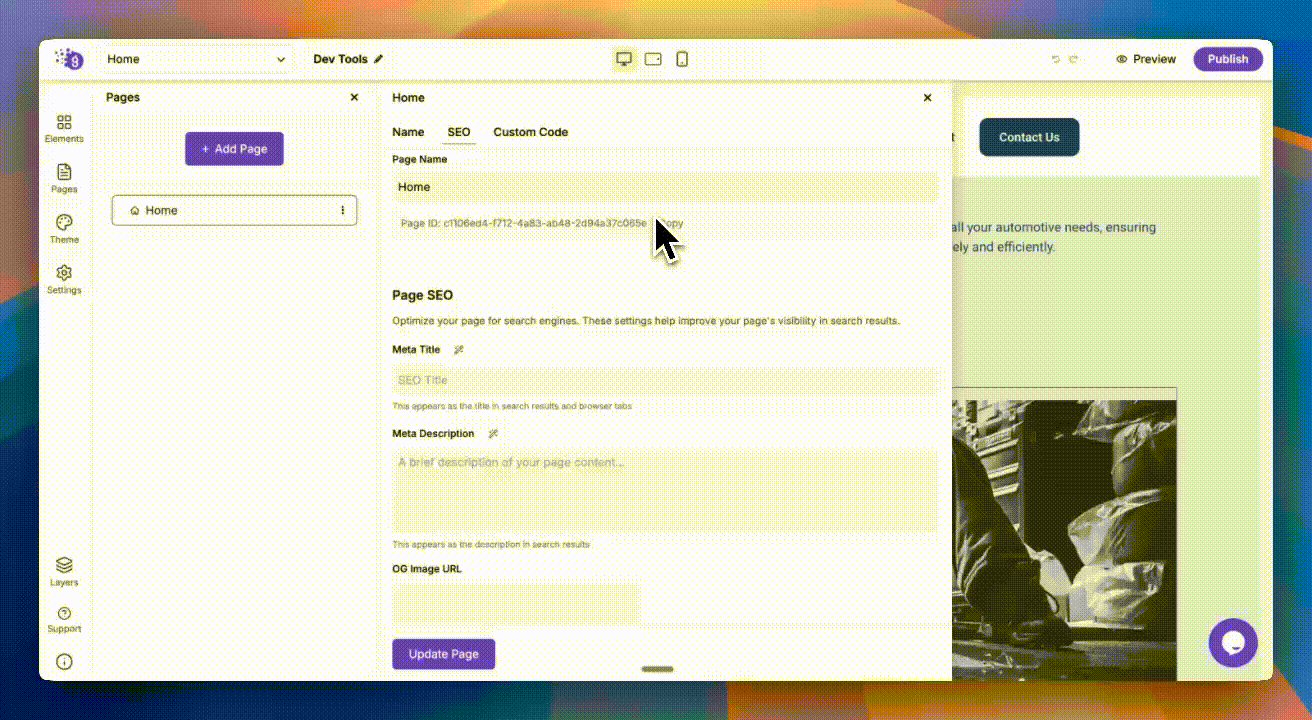Click the Update Page button
Screen dimensions: 1312x720
pos(444,654)
